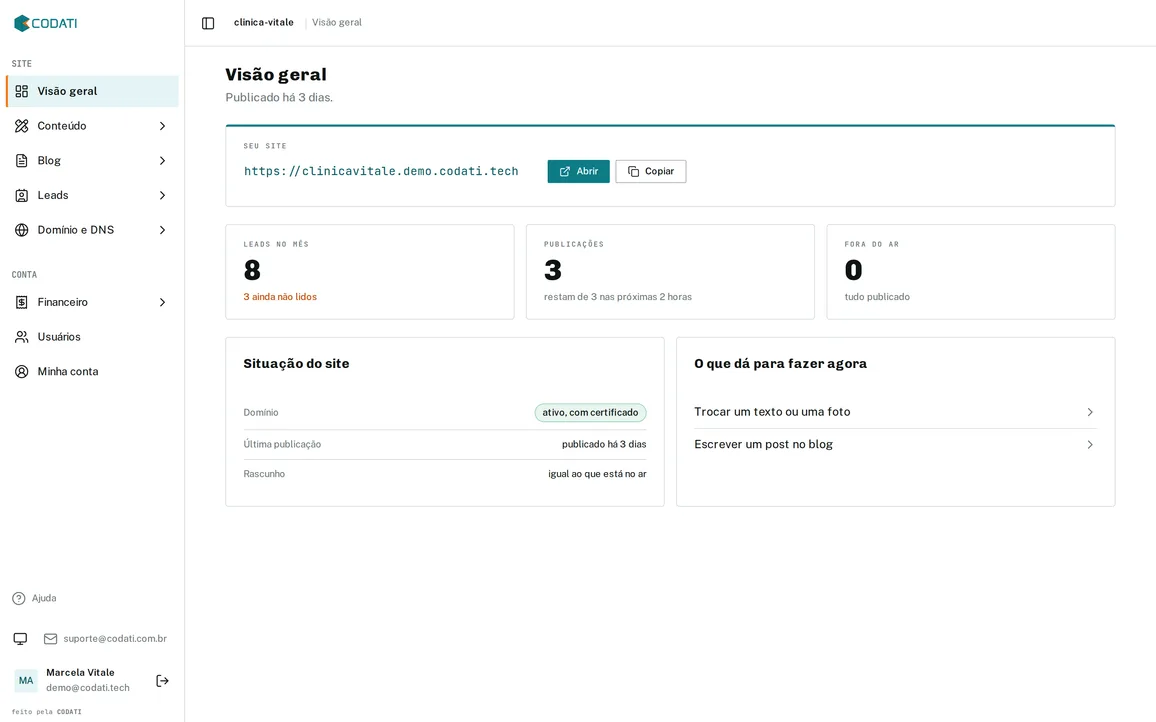Click the Conteúdo tools icon
The width and height of the screenshot is (1156, 722).
[x=22, y=126]
